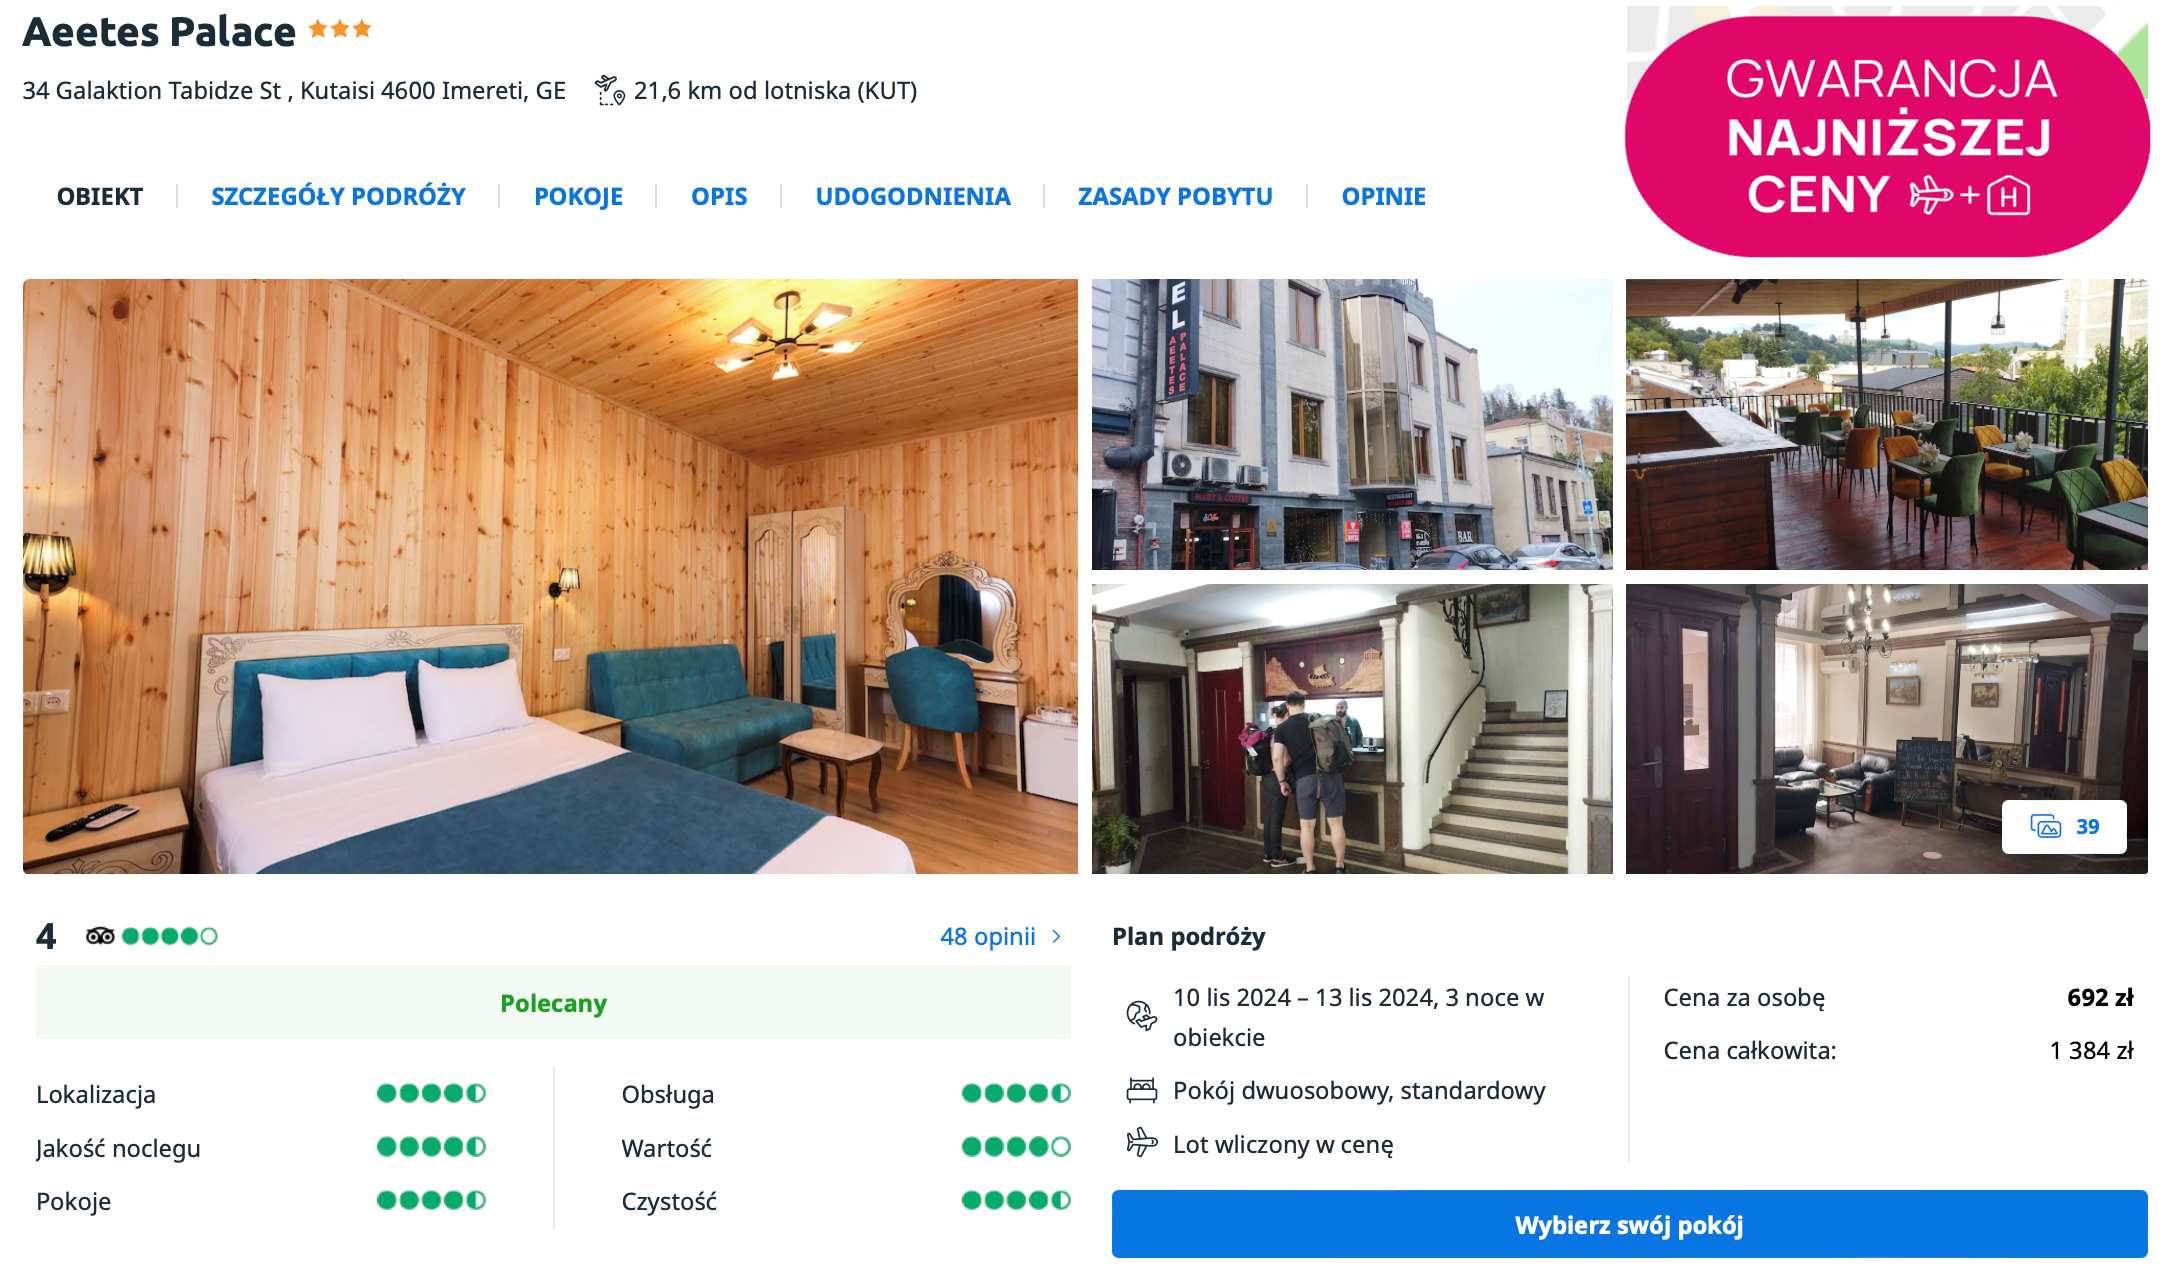Go to SZCZEGÓŁY PODRÓŻY section

tap(338, 197)
